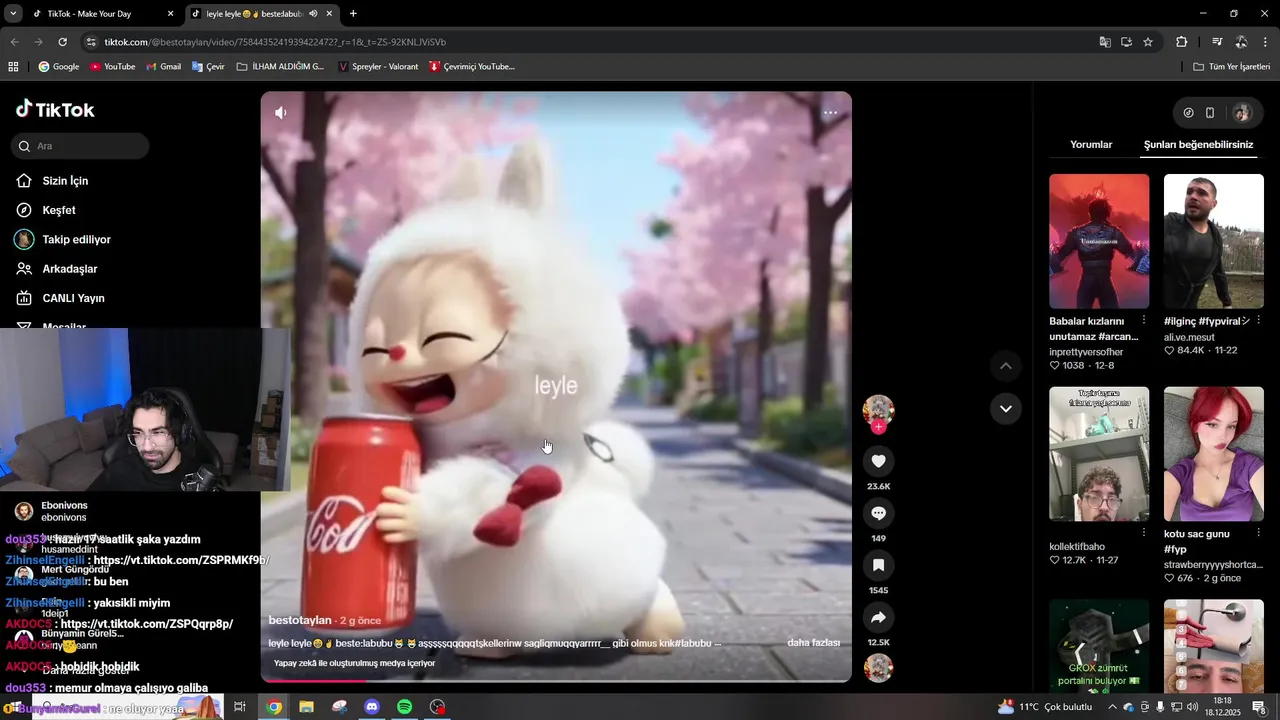Open File Explorer from the taskbar
The width and height of the screenshot is (1280, 720).
(x=306, y=707)
